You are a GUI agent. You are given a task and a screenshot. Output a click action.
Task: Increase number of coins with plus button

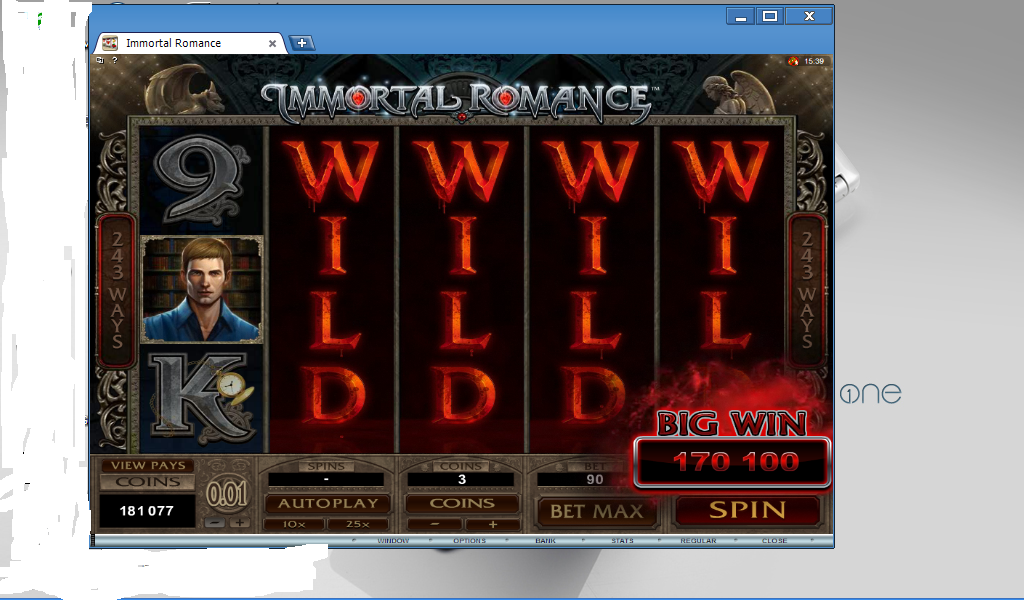(492, 524)
